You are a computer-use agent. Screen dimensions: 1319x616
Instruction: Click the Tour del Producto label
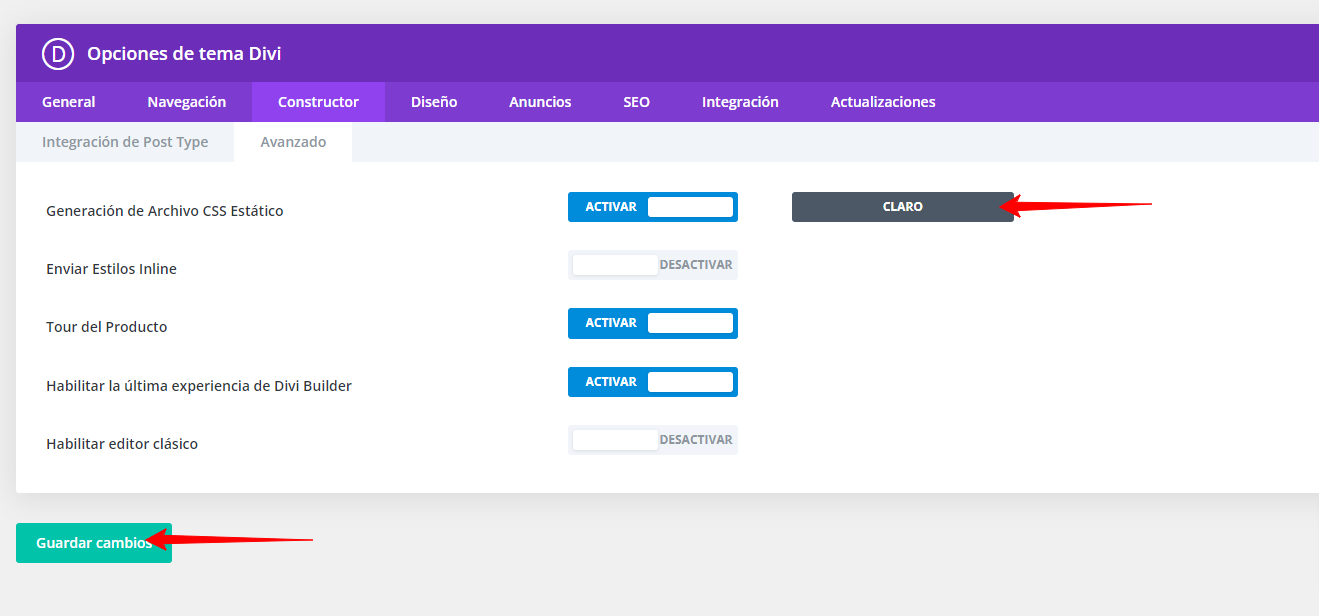click(107, 327)
